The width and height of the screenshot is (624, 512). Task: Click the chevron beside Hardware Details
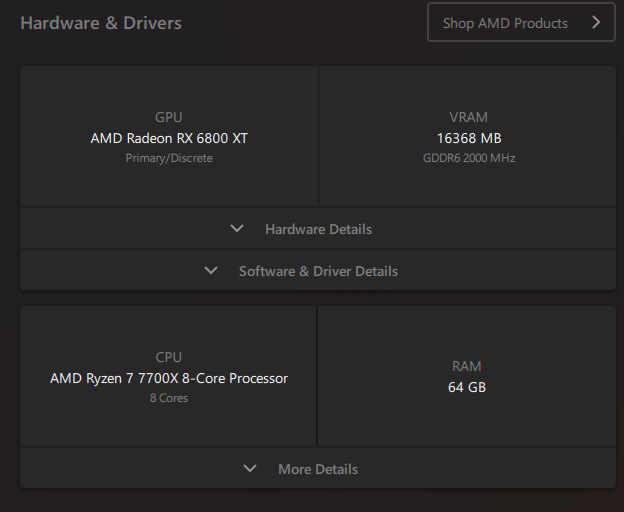[x=237, y=229]
